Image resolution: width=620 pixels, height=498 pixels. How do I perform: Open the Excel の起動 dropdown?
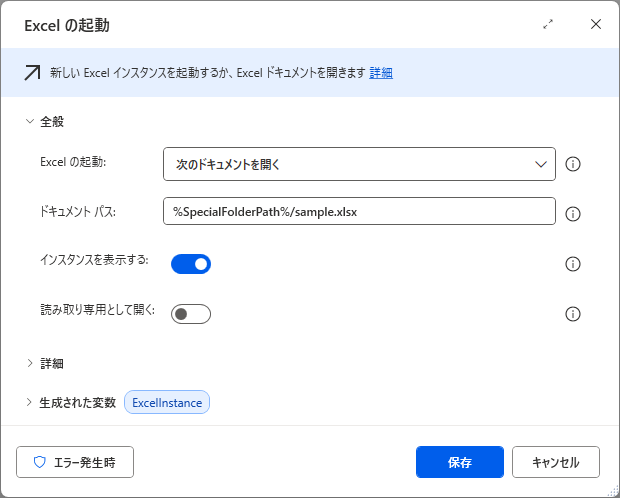point(359,164)
